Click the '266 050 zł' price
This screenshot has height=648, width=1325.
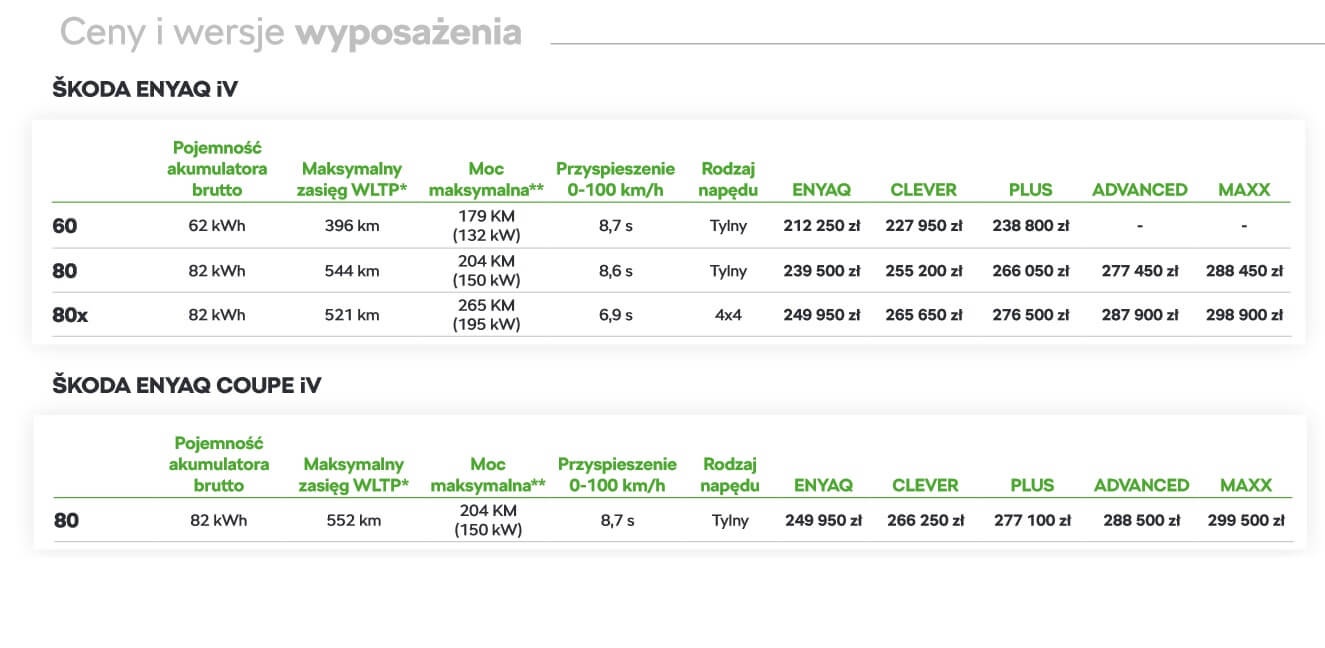pos(1031,270)
